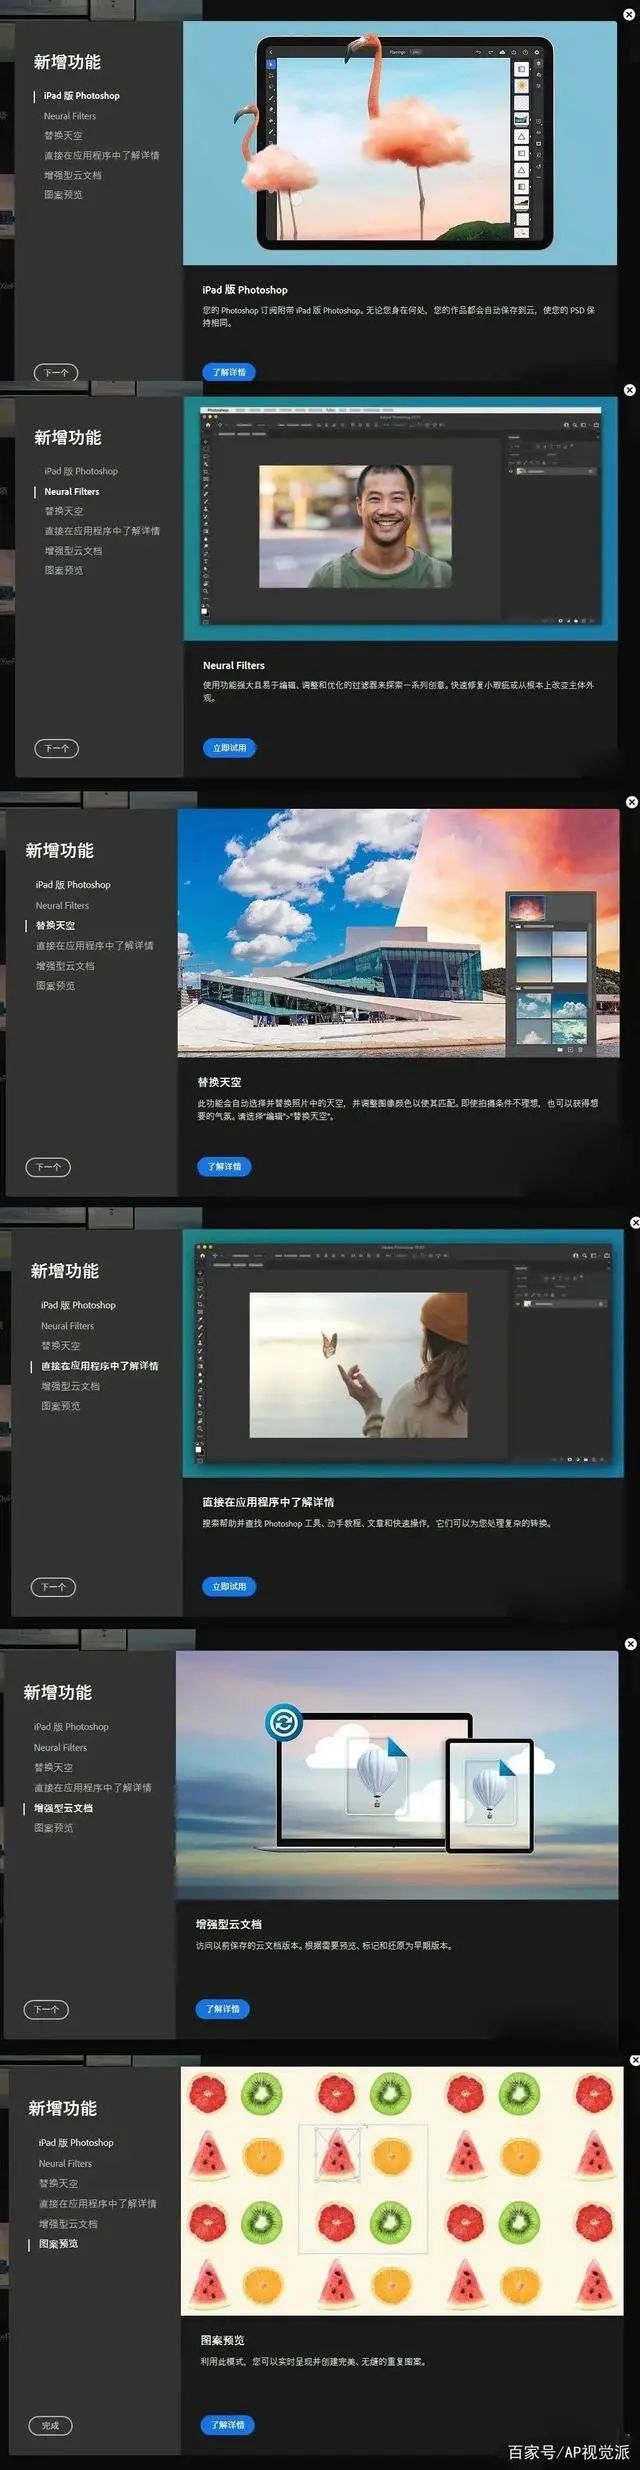Image resolution: width=640 pixels, height=2470 pixels.
Task: Select the blue move tool on the iPad toolbar
Action: [x=270, y=64]
